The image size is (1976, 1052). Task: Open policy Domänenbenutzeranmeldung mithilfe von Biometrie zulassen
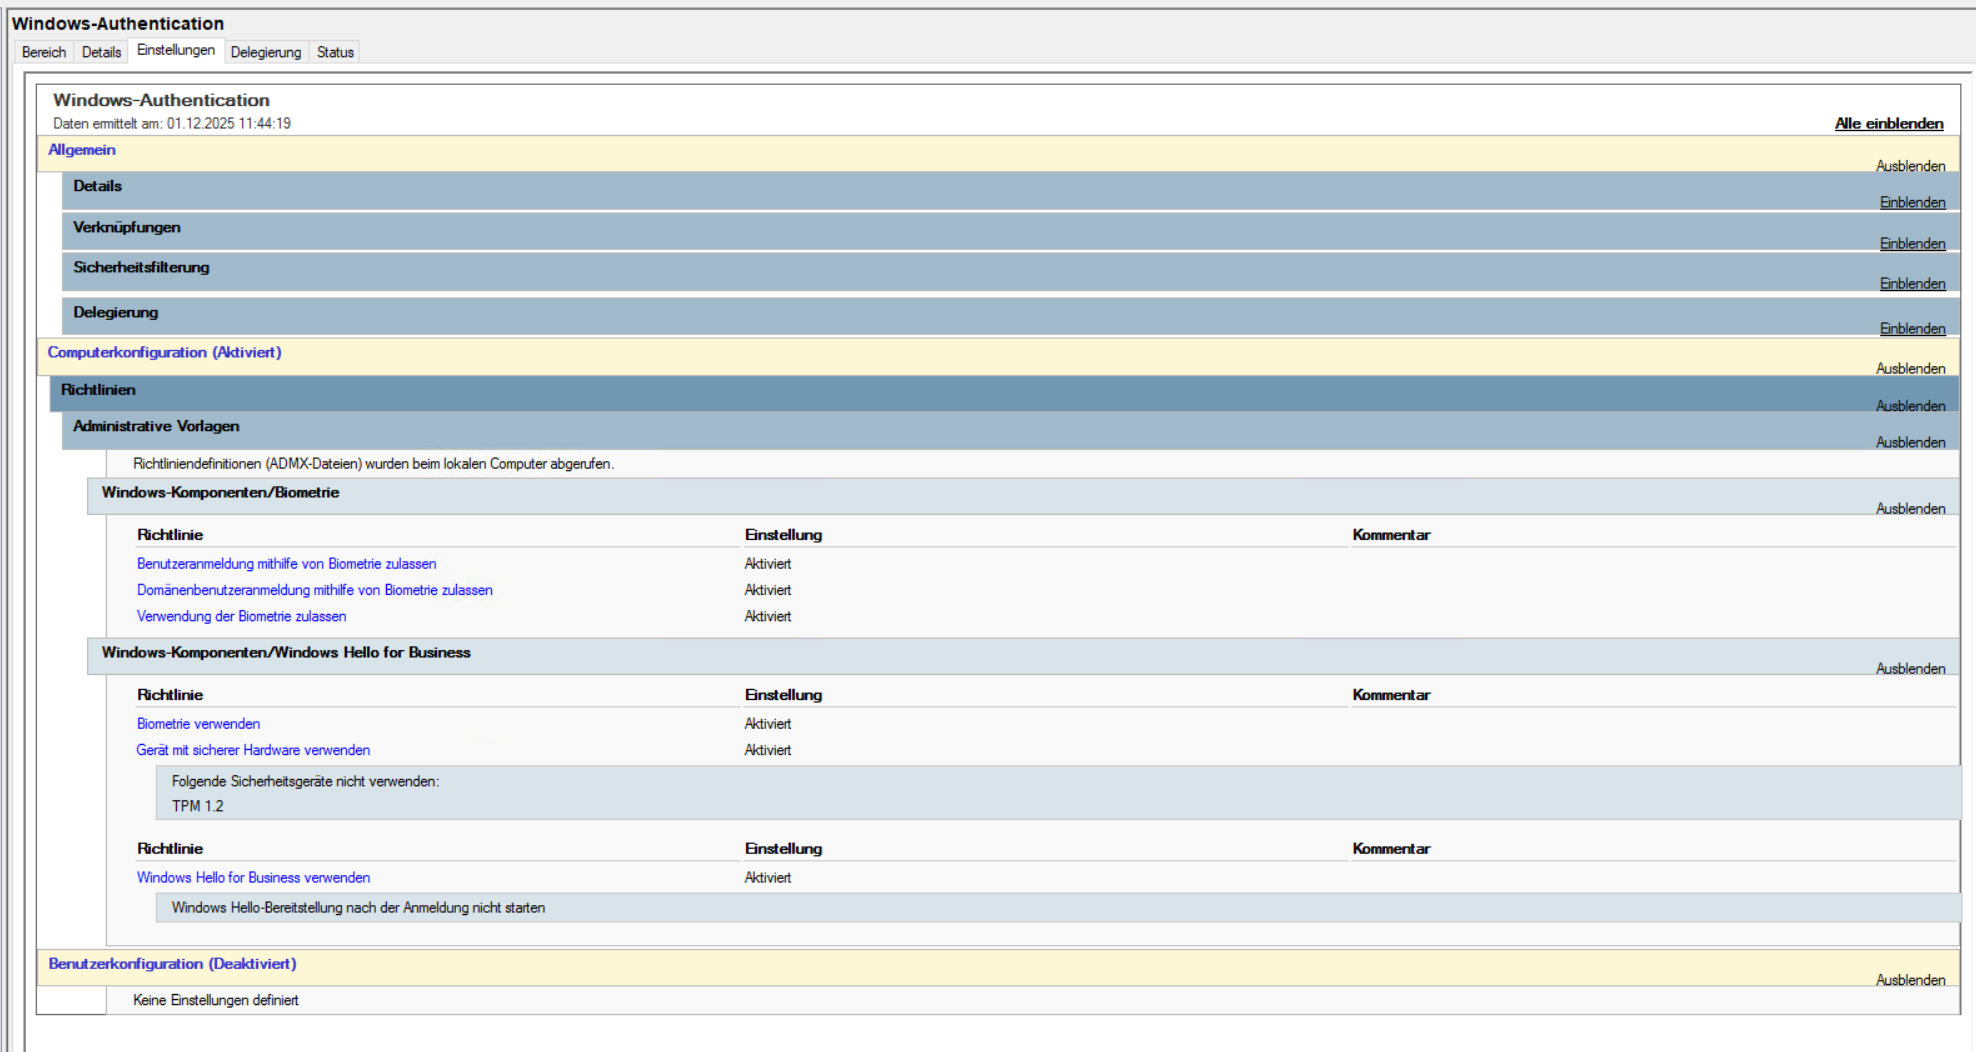click(314, 590)
